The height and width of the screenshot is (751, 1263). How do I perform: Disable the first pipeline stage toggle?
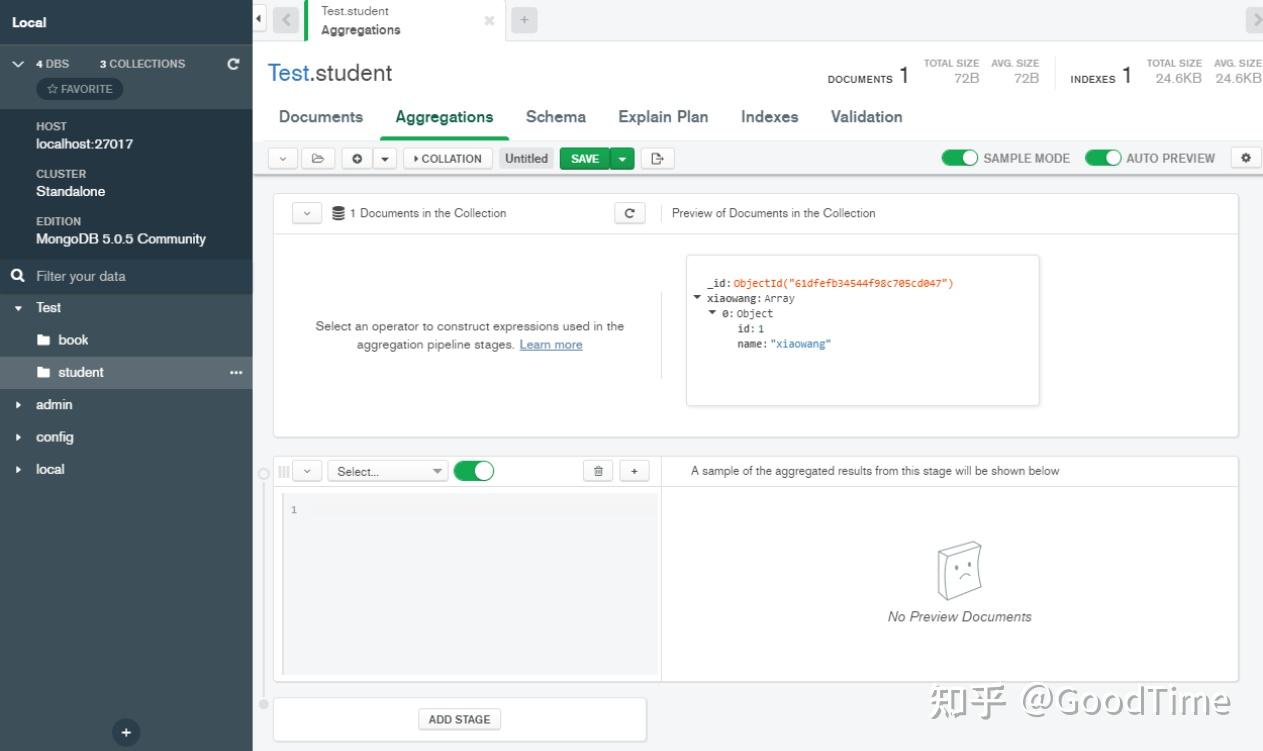point(474,470)
